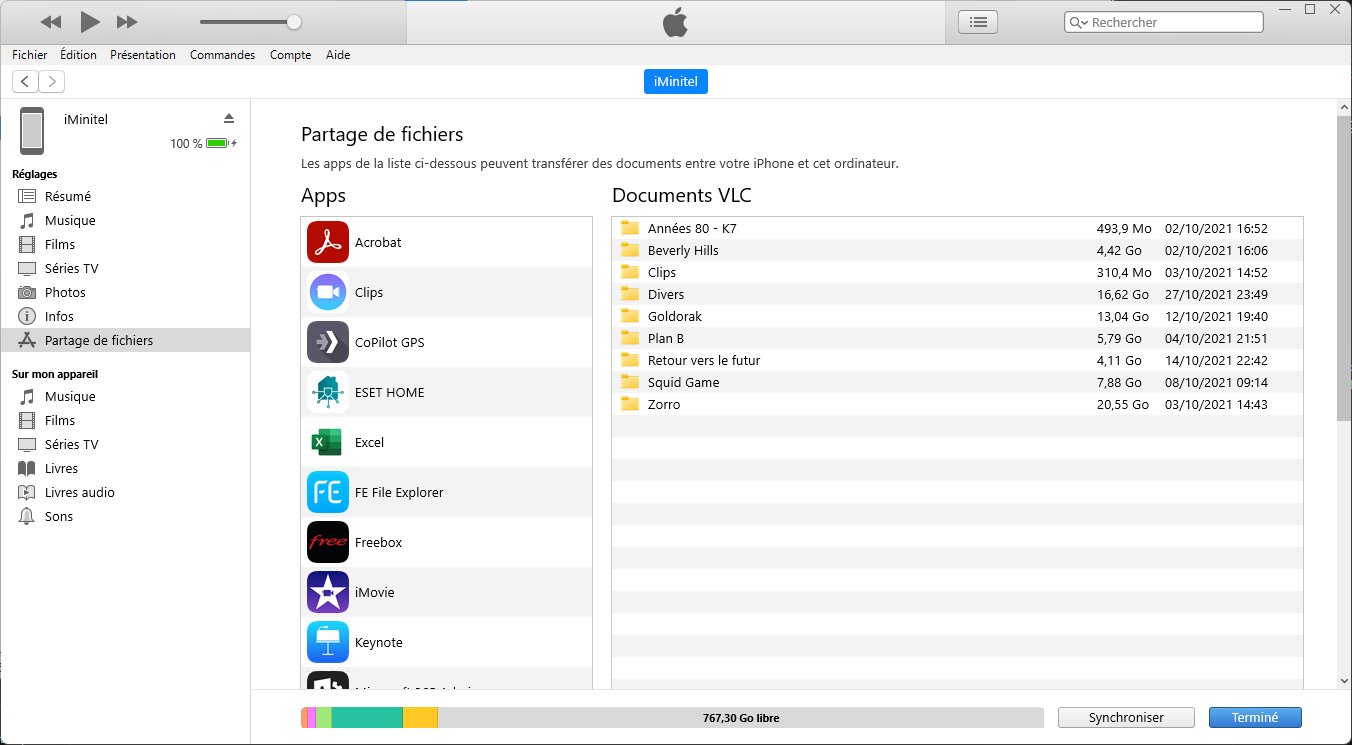Select the FE File Explorer app icon
Screen dimensions: 1352x745
tap(328, 492)
